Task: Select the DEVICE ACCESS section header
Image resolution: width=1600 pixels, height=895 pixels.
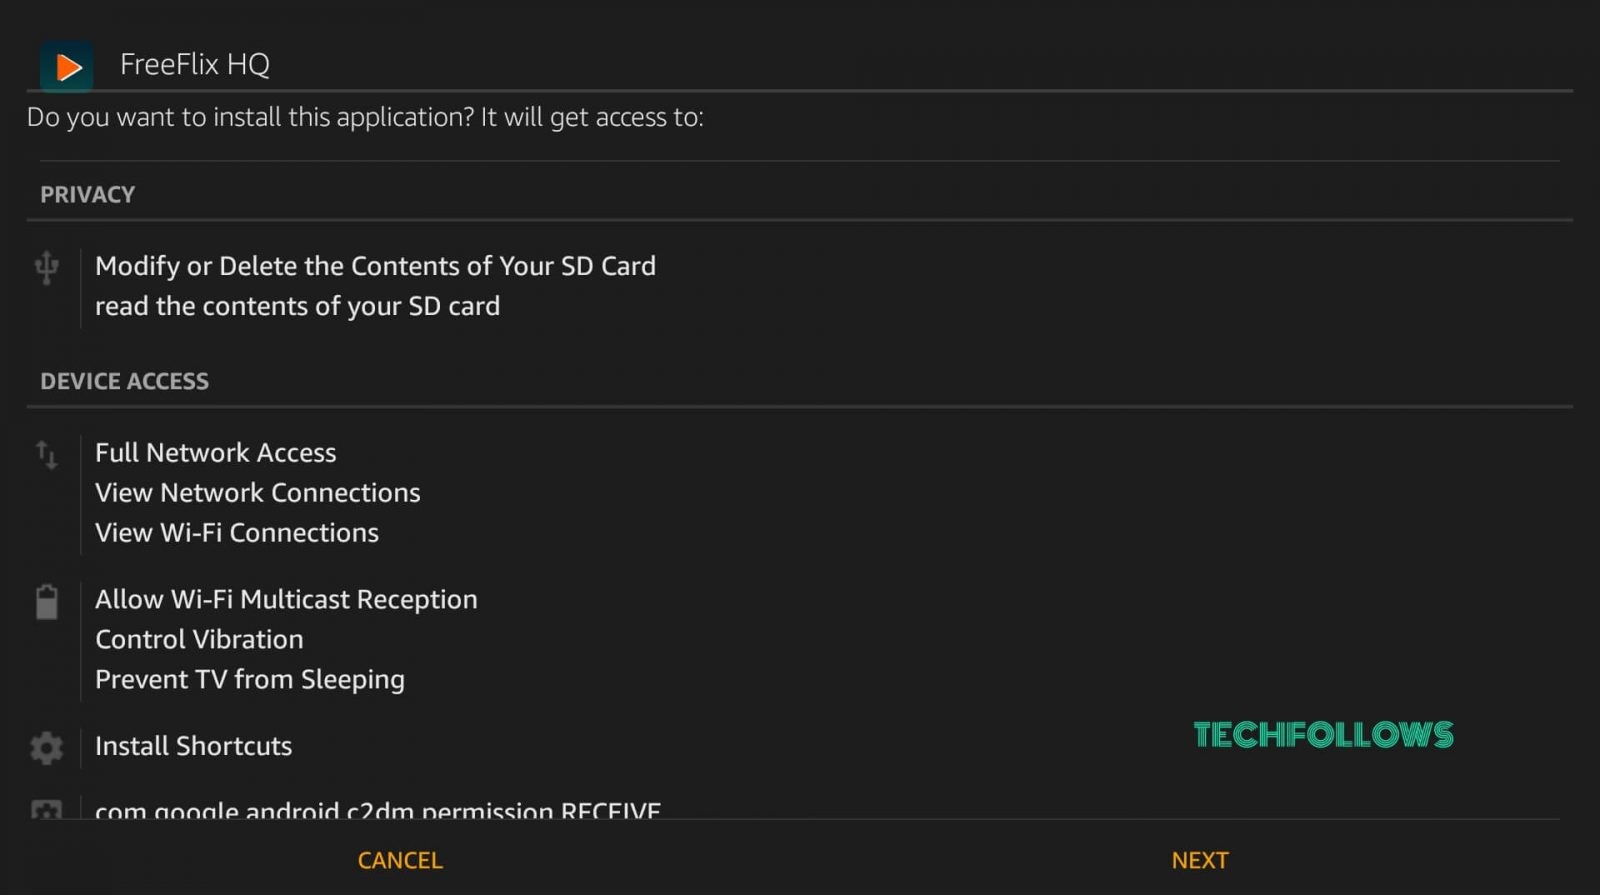Action: [124, 381]
